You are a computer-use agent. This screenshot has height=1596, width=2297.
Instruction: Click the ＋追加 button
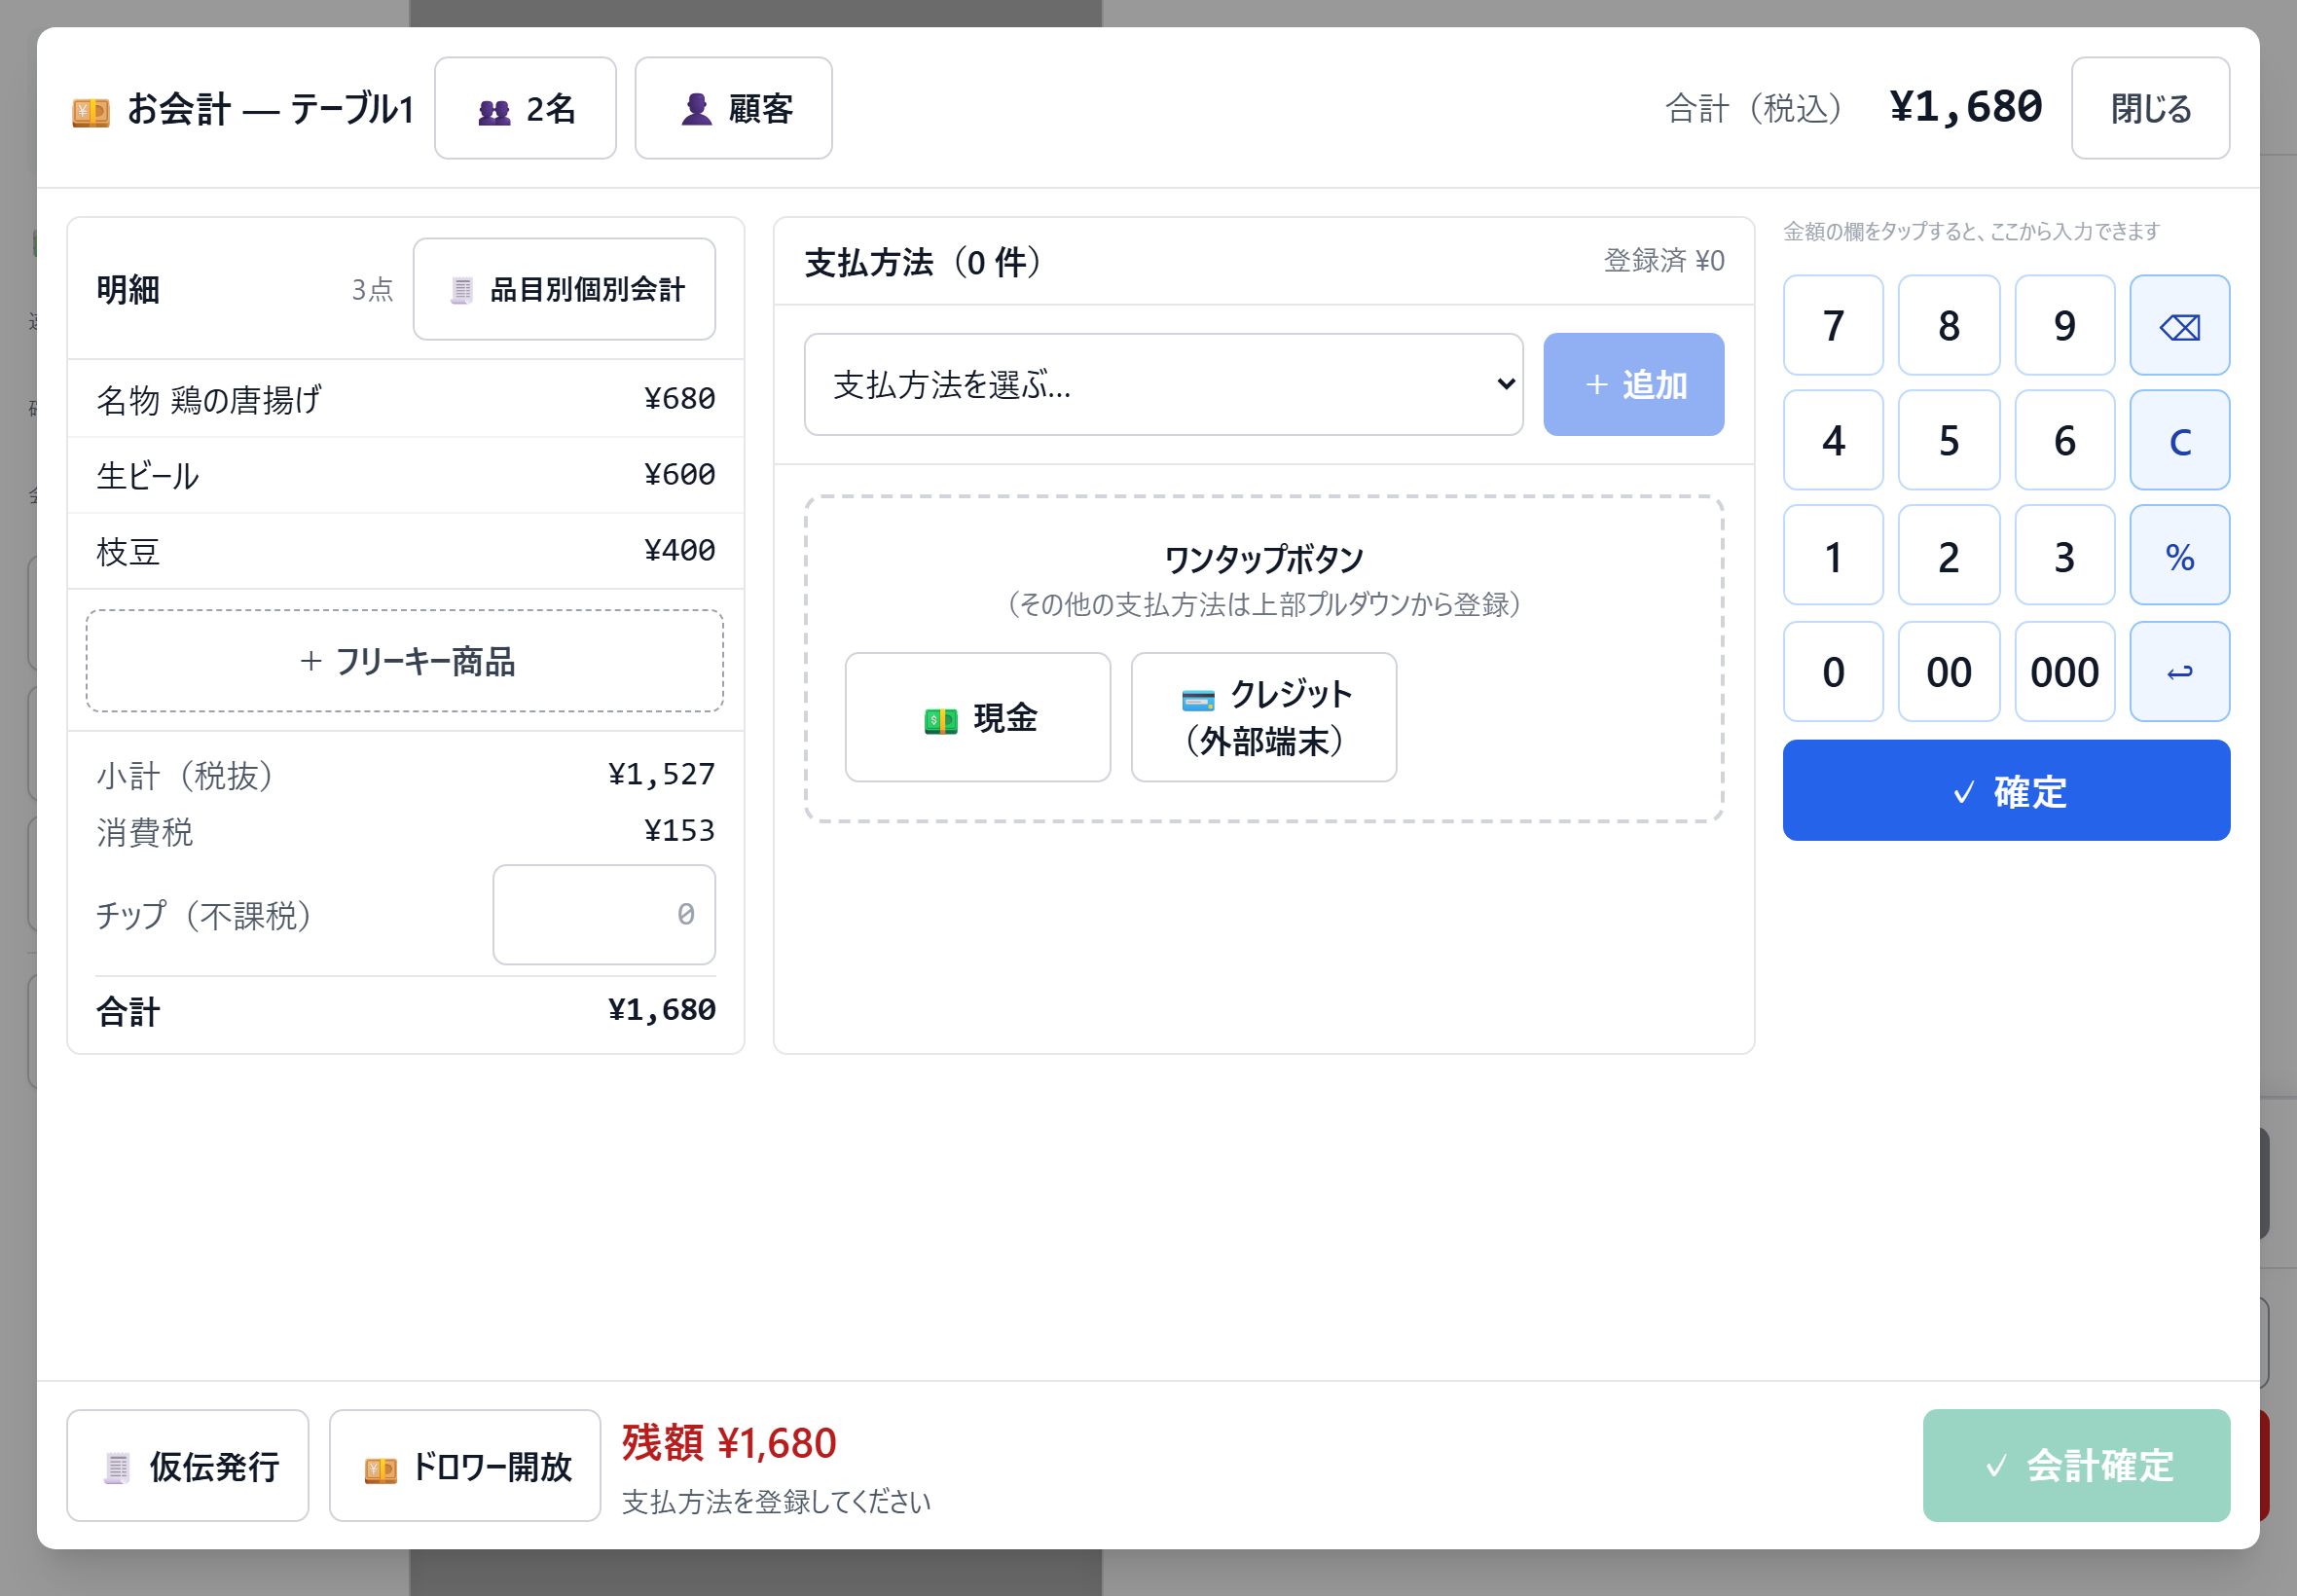[1633, 385]
